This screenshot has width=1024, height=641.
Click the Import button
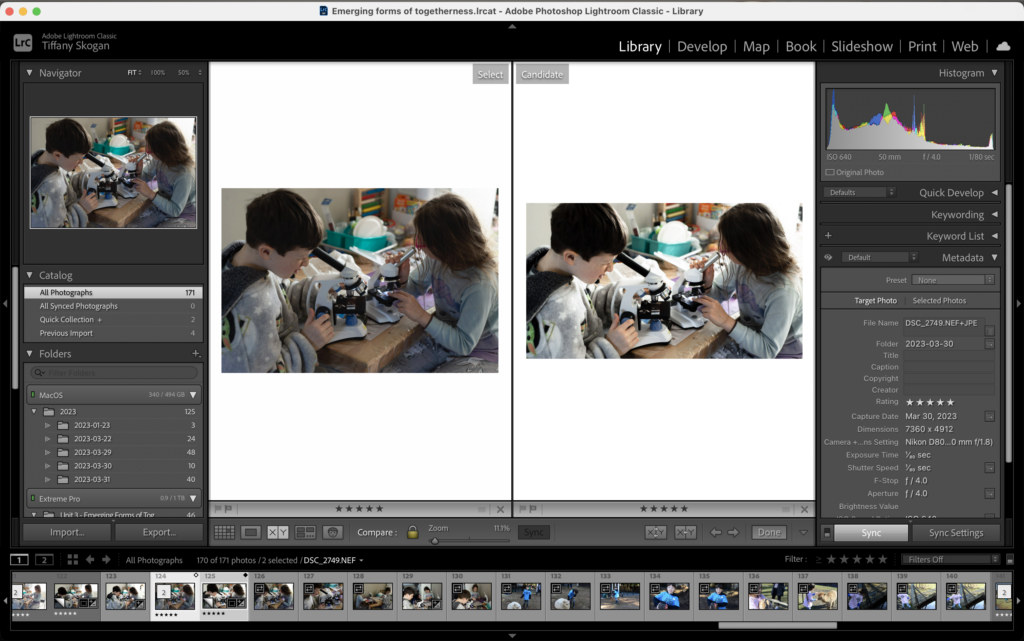pos(67,533)
